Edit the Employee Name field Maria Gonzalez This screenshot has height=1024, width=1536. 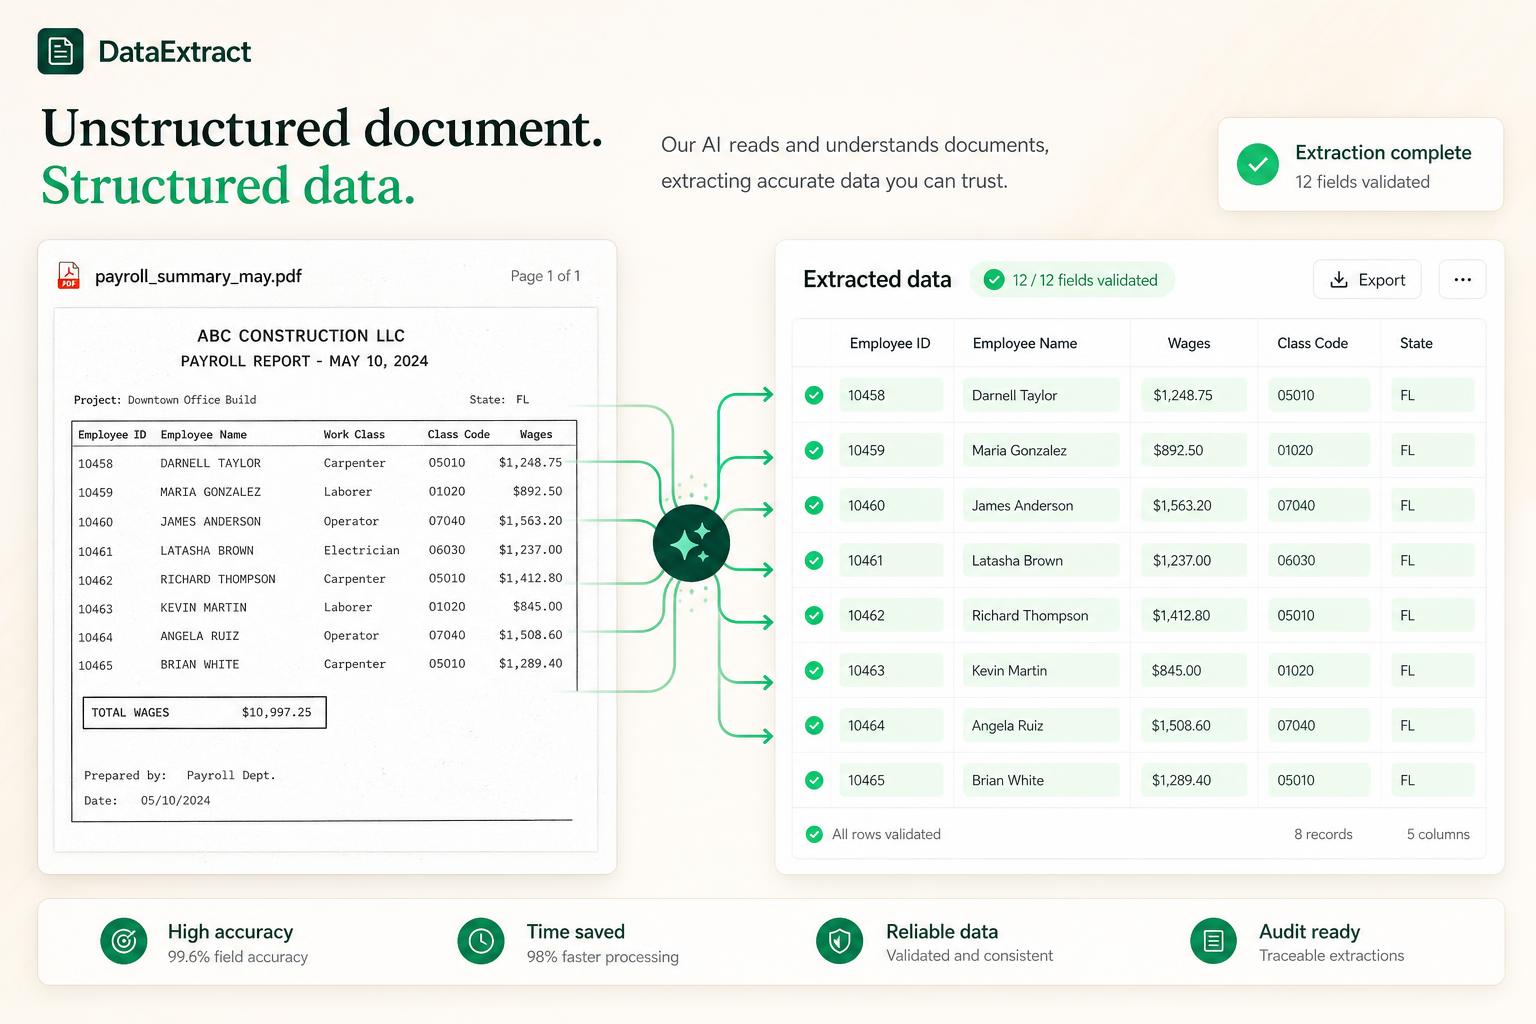1040,450
